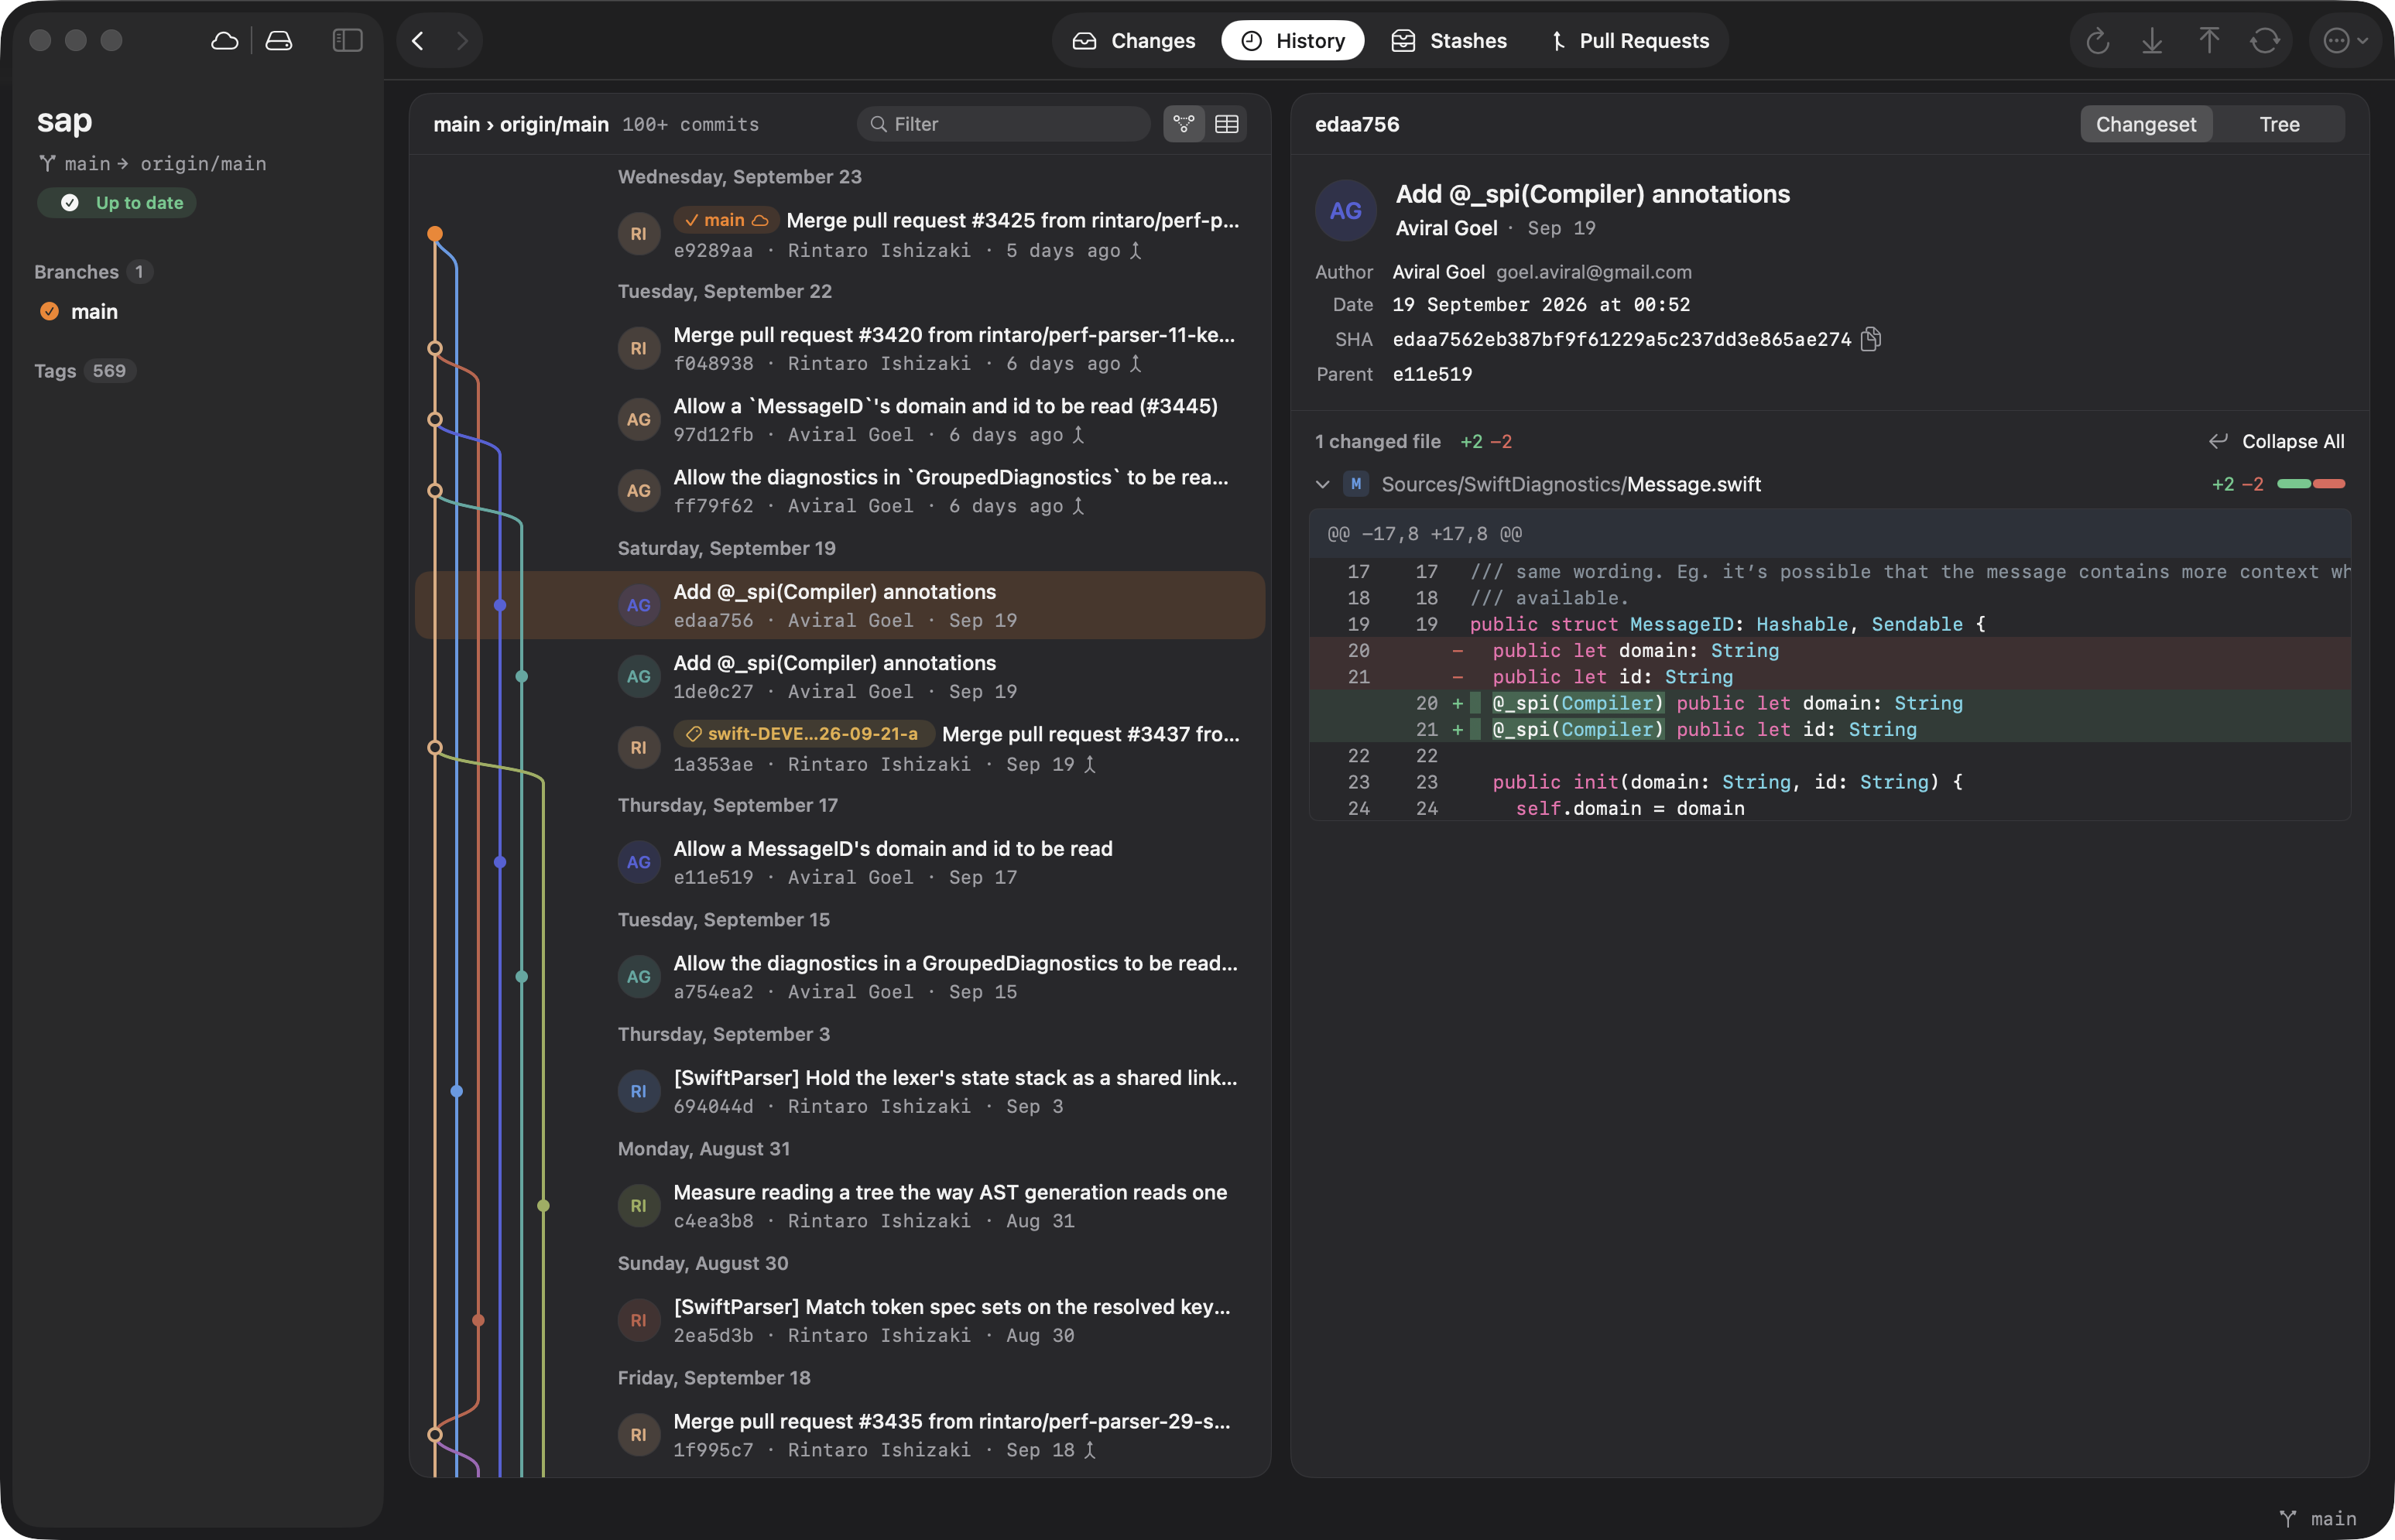
Task: Open parent commit e11e519 link
Action: [1432, 374]
